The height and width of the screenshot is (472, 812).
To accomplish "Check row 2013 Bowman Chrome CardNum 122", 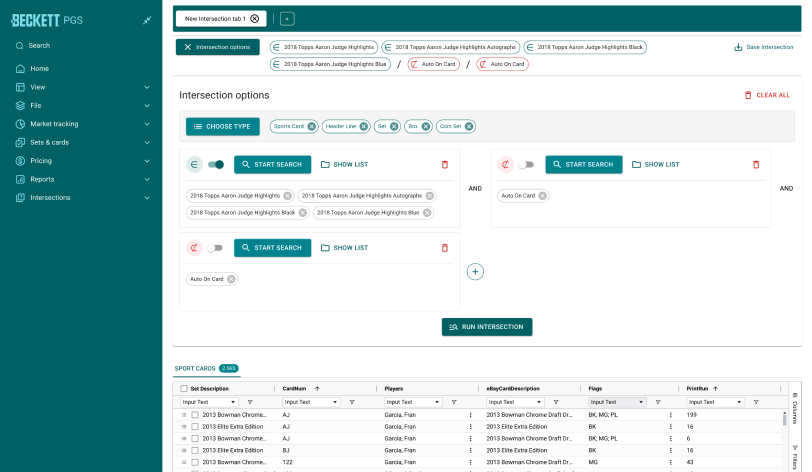I will [195, 463].
